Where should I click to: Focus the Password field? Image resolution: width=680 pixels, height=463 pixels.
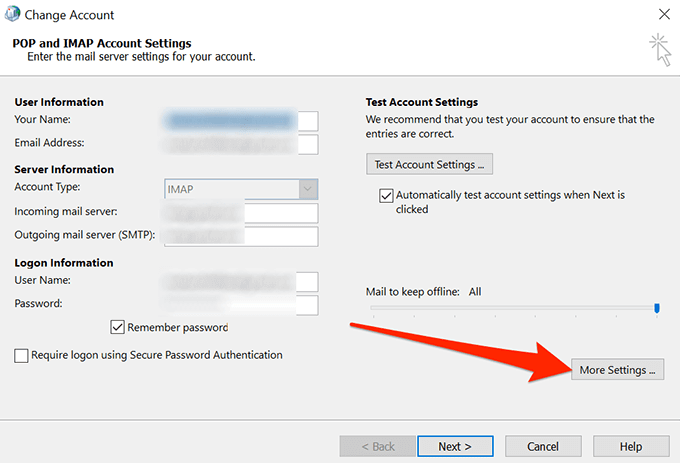coord(241,304)
